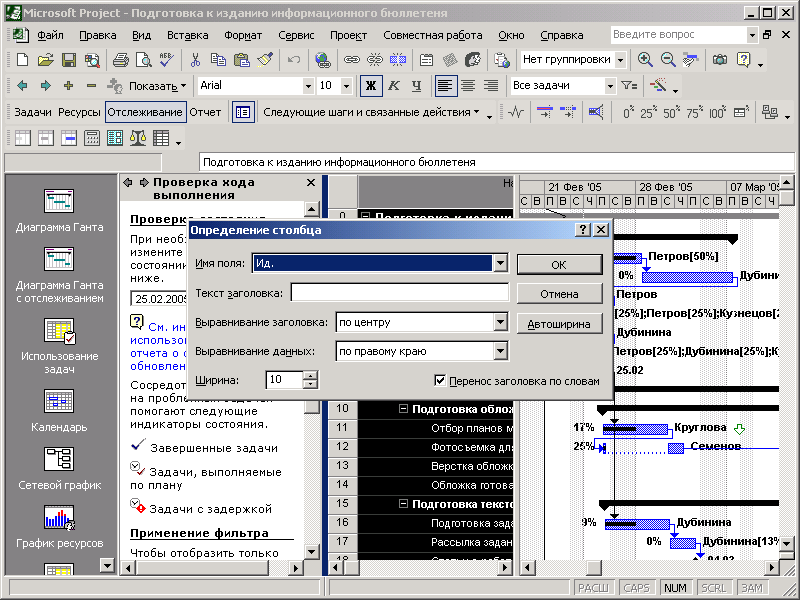The height and width of the screenshot is (600, 800).
Task: Cut selection with the scissors icon
Action: click(195, 60)
